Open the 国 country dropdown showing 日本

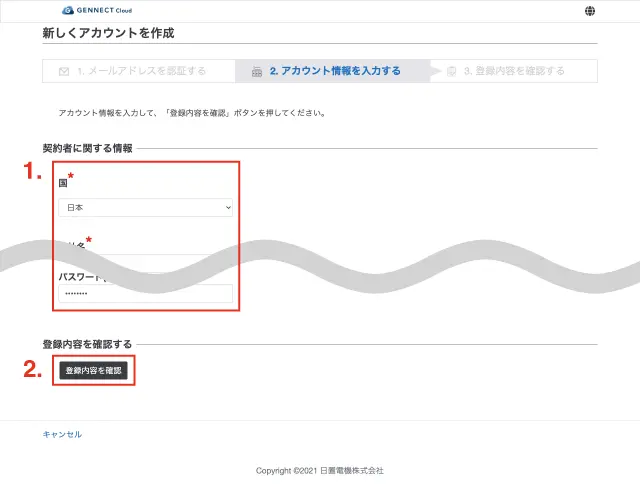tap(145, 207)
